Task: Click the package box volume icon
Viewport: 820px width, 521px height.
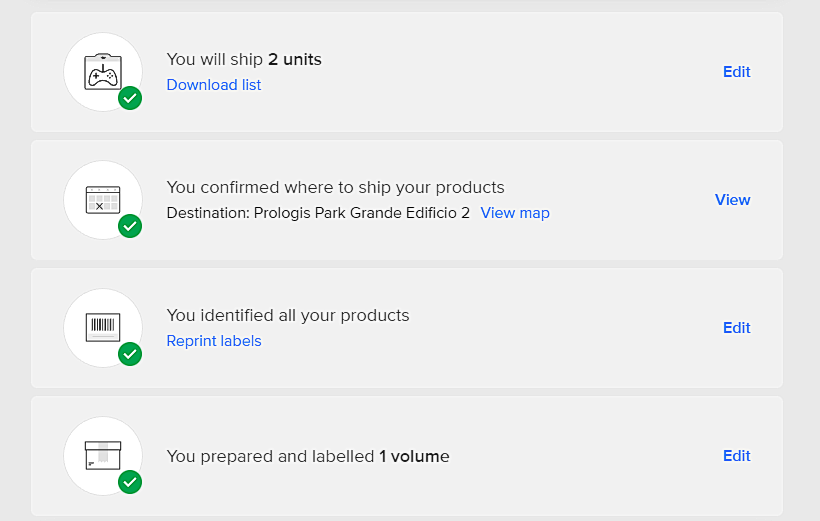Action: coord(102,455)
